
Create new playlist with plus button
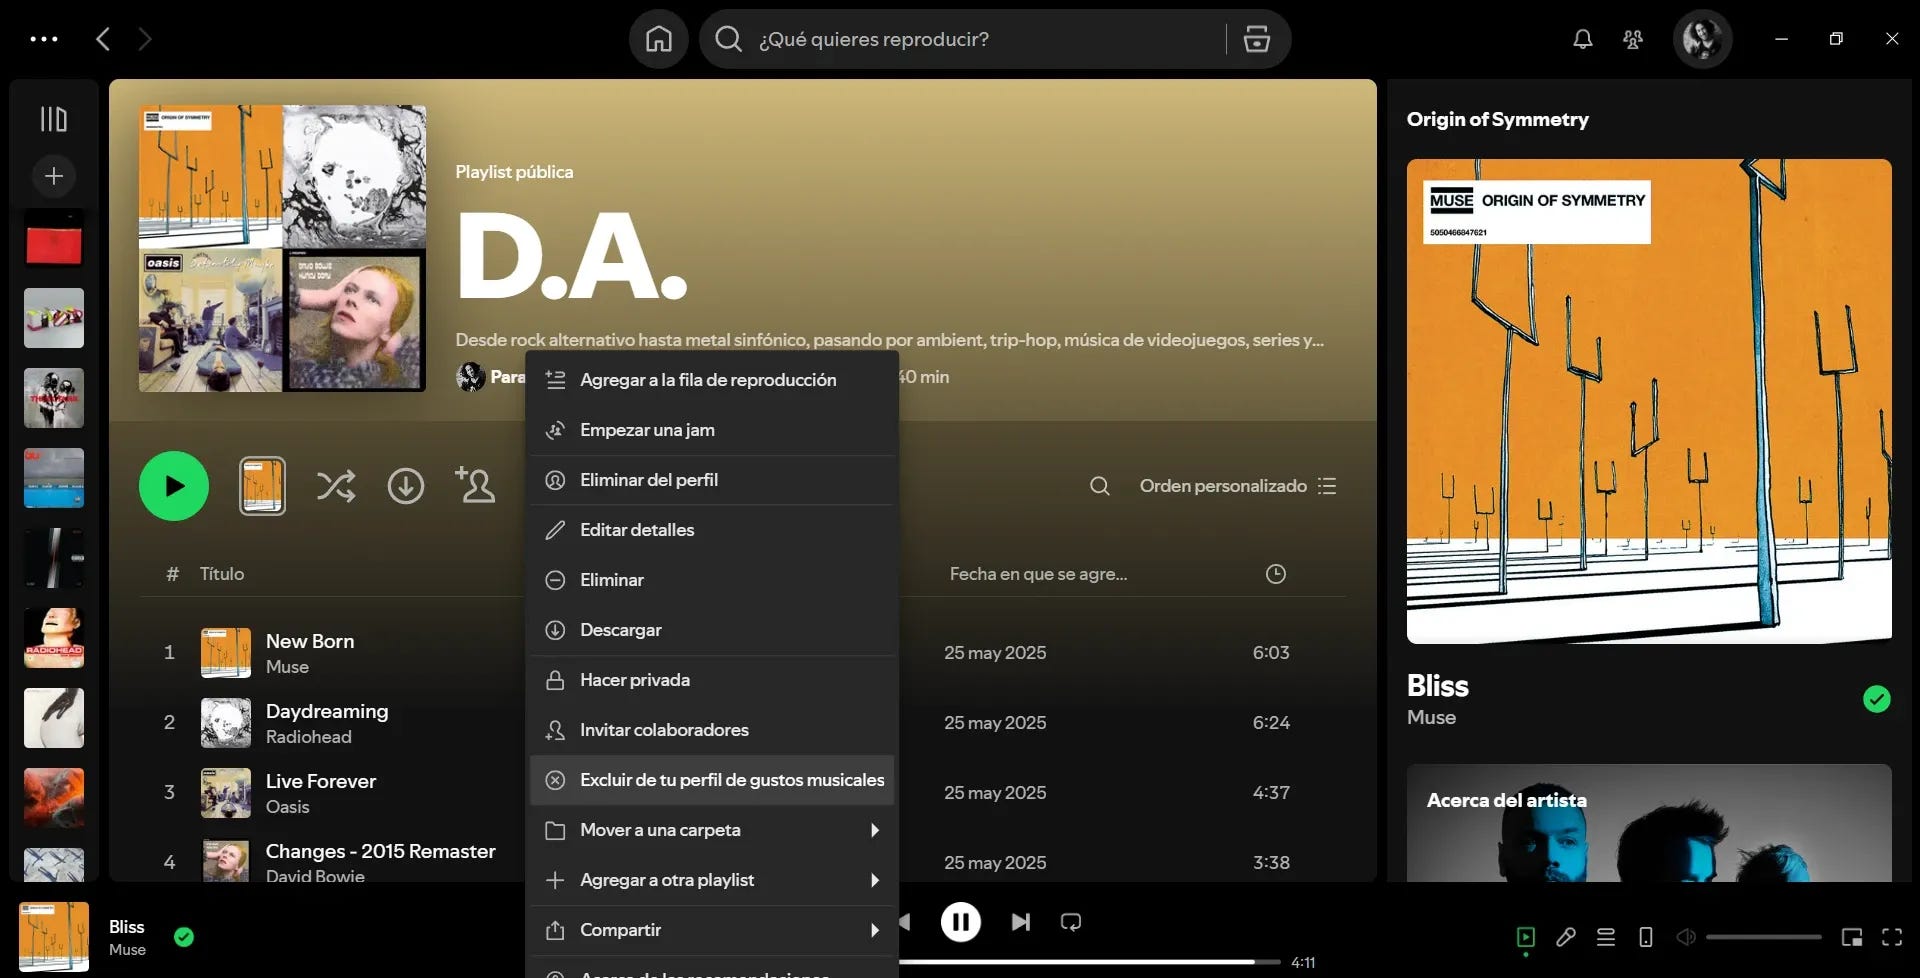54,176
